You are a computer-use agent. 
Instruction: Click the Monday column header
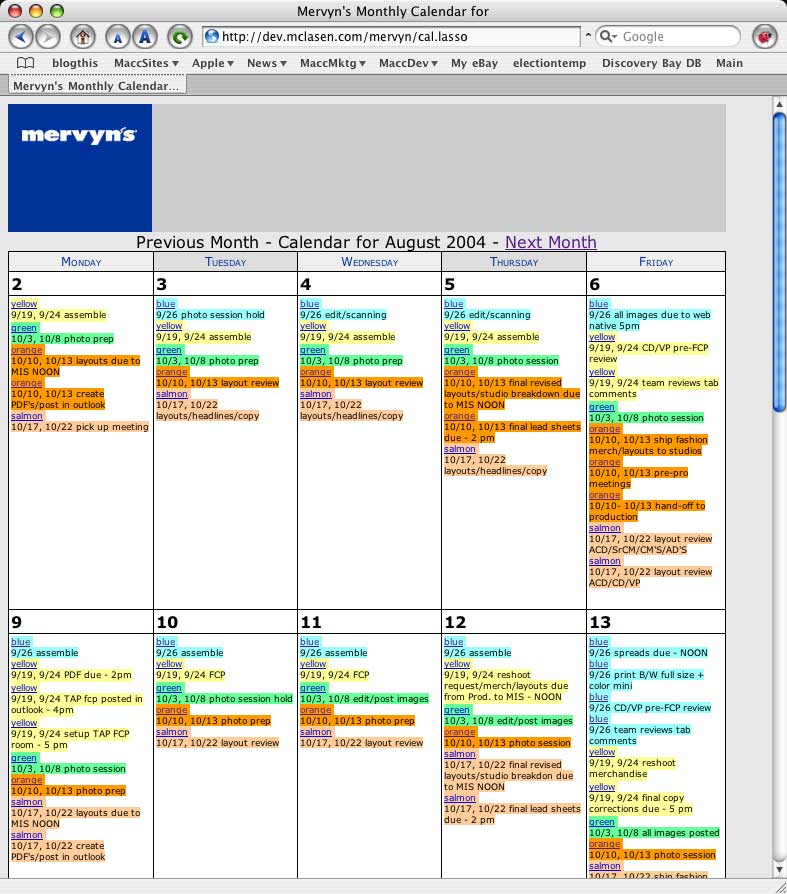81,262
